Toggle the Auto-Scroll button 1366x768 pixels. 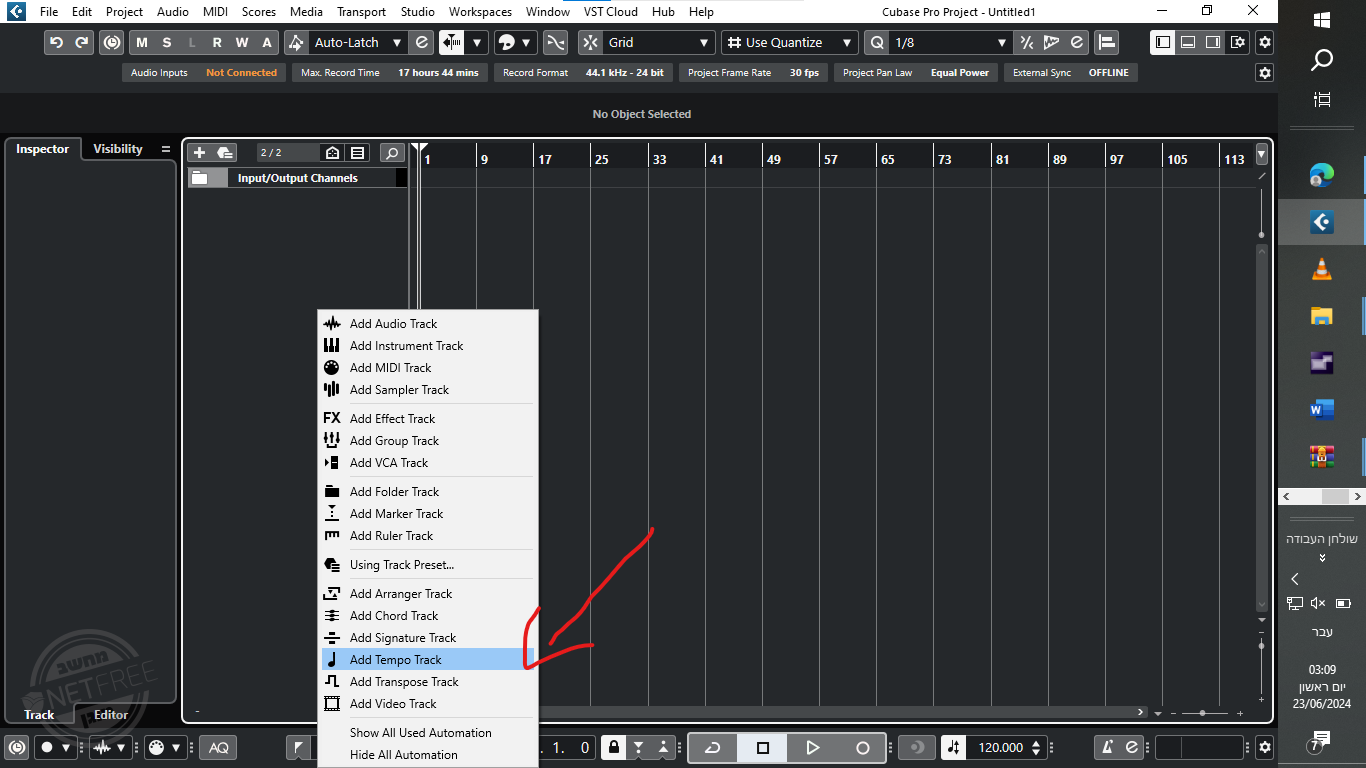point(452,43)
